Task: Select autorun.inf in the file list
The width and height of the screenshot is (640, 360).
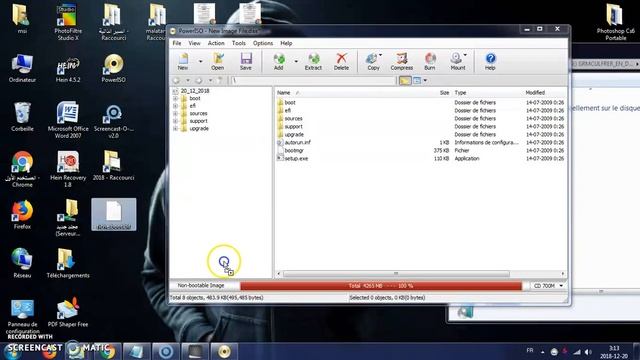Action: coord(298,142)
